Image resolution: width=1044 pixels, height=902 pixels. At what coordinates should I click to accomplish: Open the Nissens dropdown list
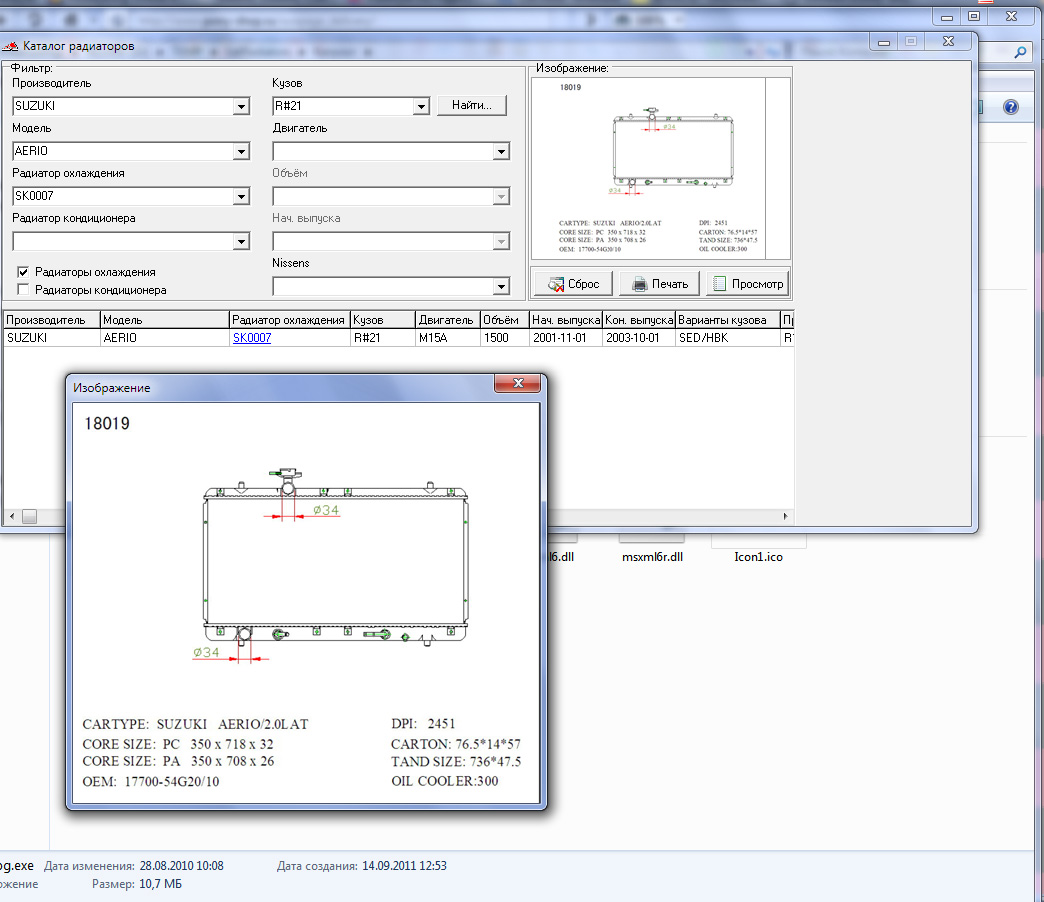tap(501, 288)
